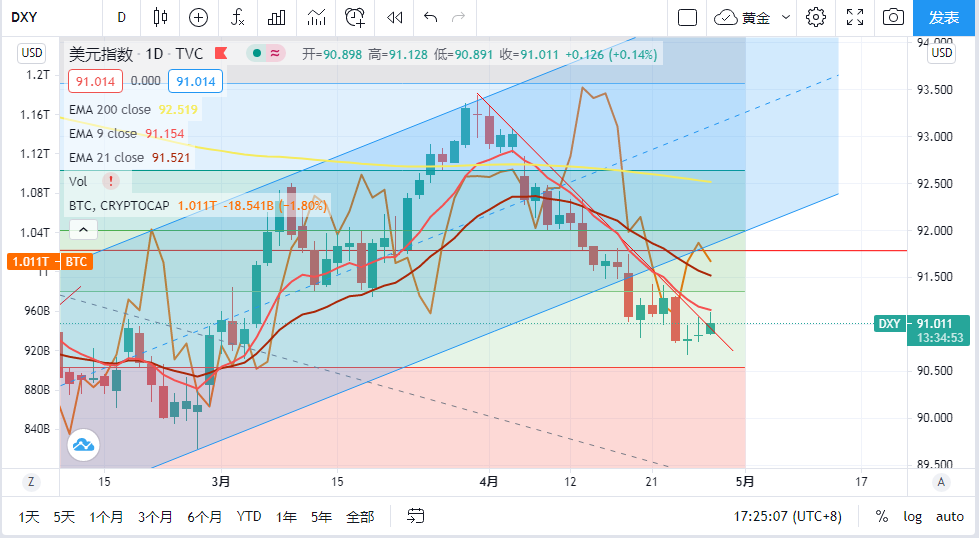979x538 pixels.
Task: Toggle the auto scale
Action: click(949, 517)
